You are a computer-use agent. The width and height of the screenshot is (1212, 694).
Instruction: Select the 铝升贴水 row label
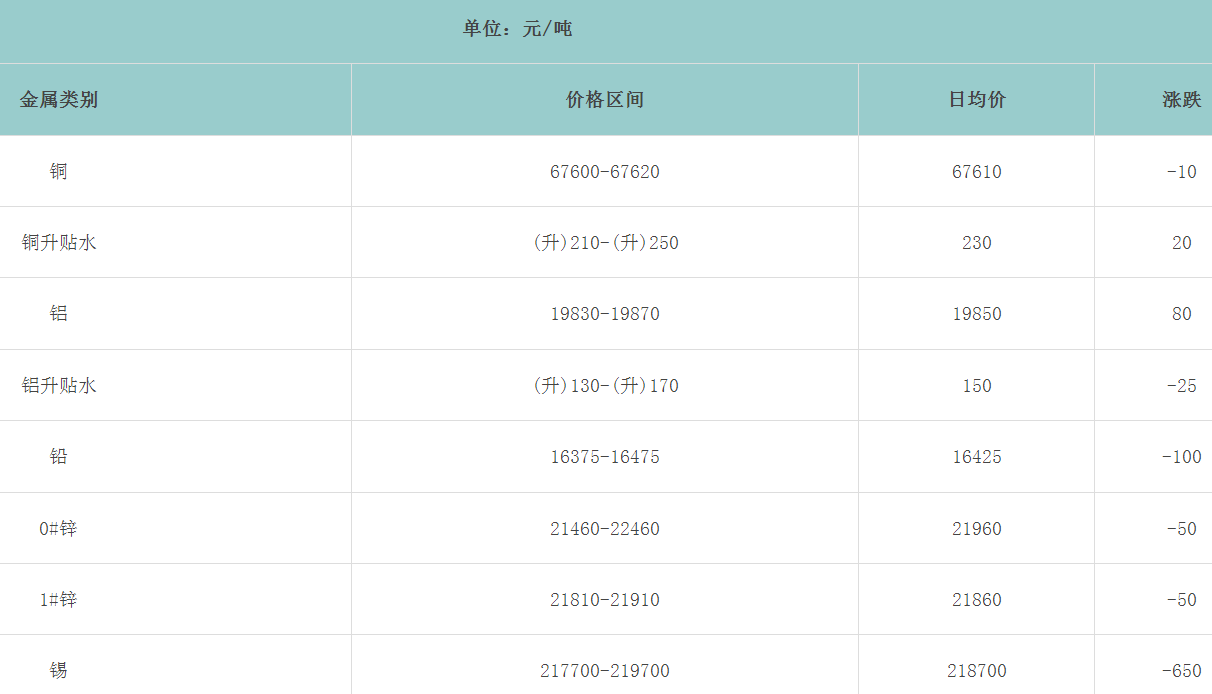coord(59,386)
